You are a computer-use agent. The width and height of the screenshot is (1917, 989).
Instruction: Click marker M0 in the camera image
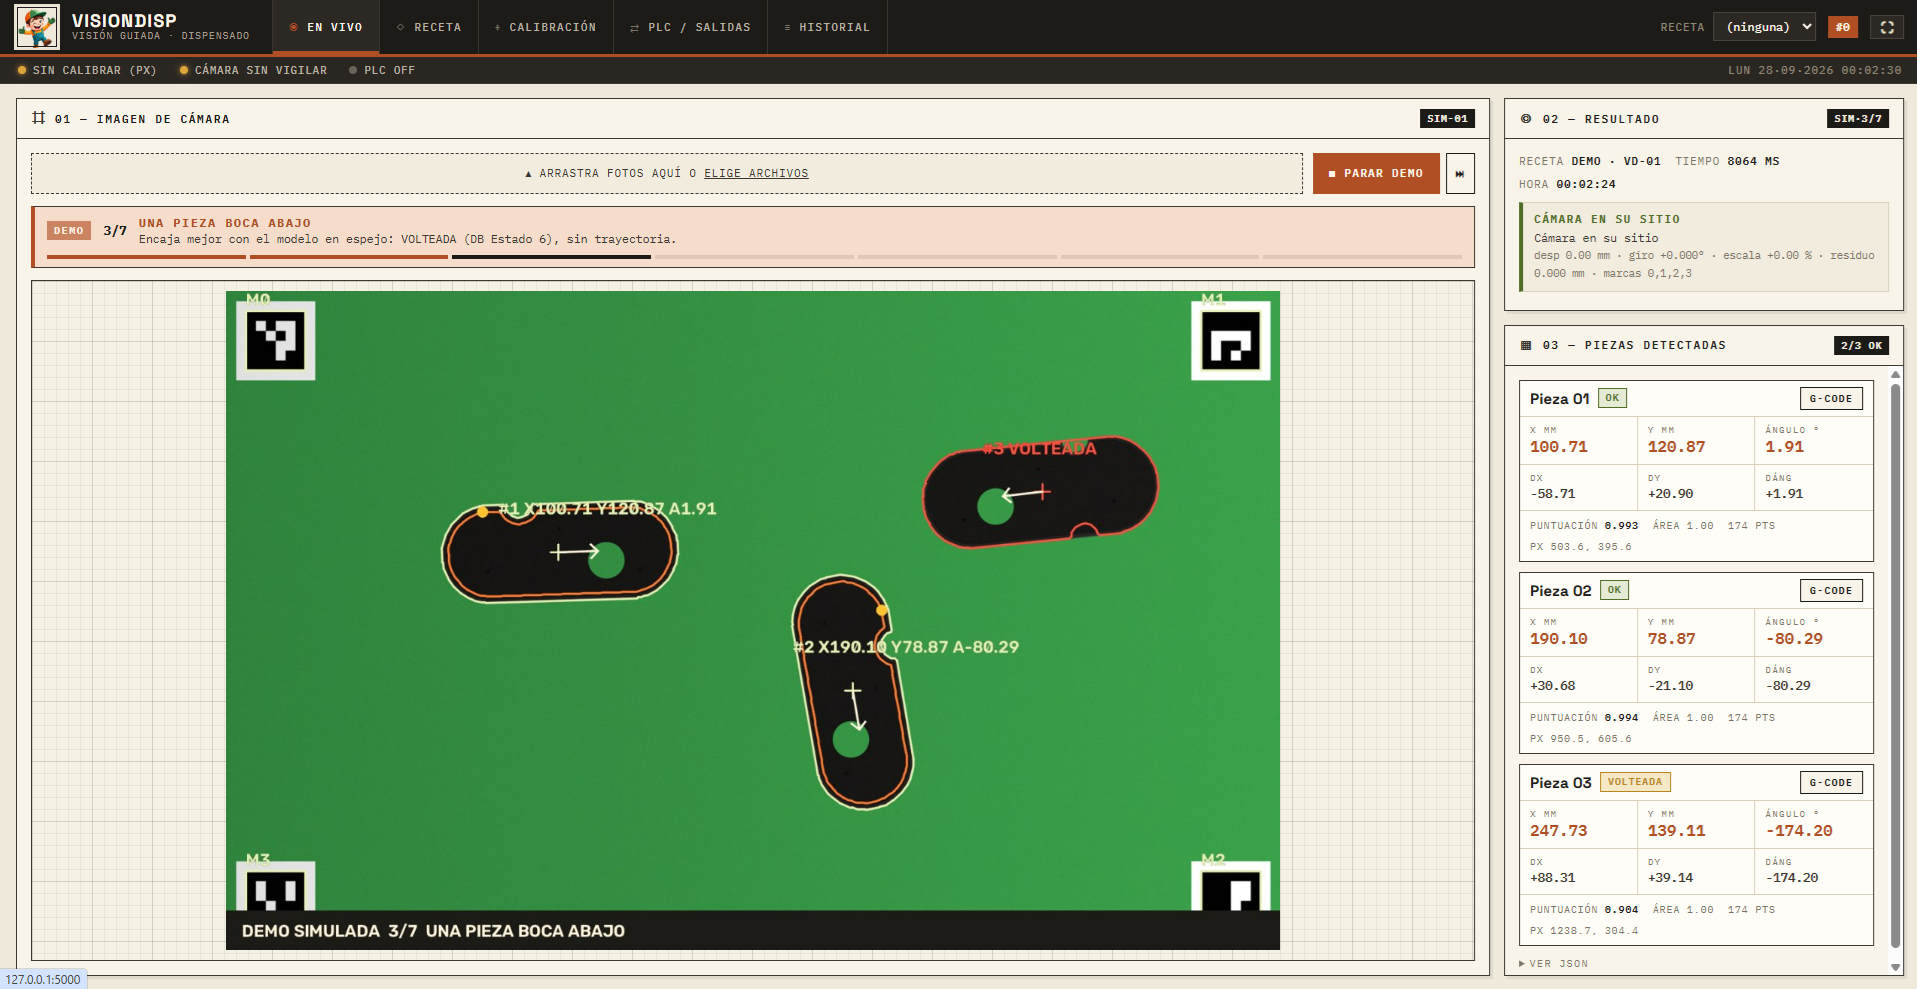click(275, 341)
